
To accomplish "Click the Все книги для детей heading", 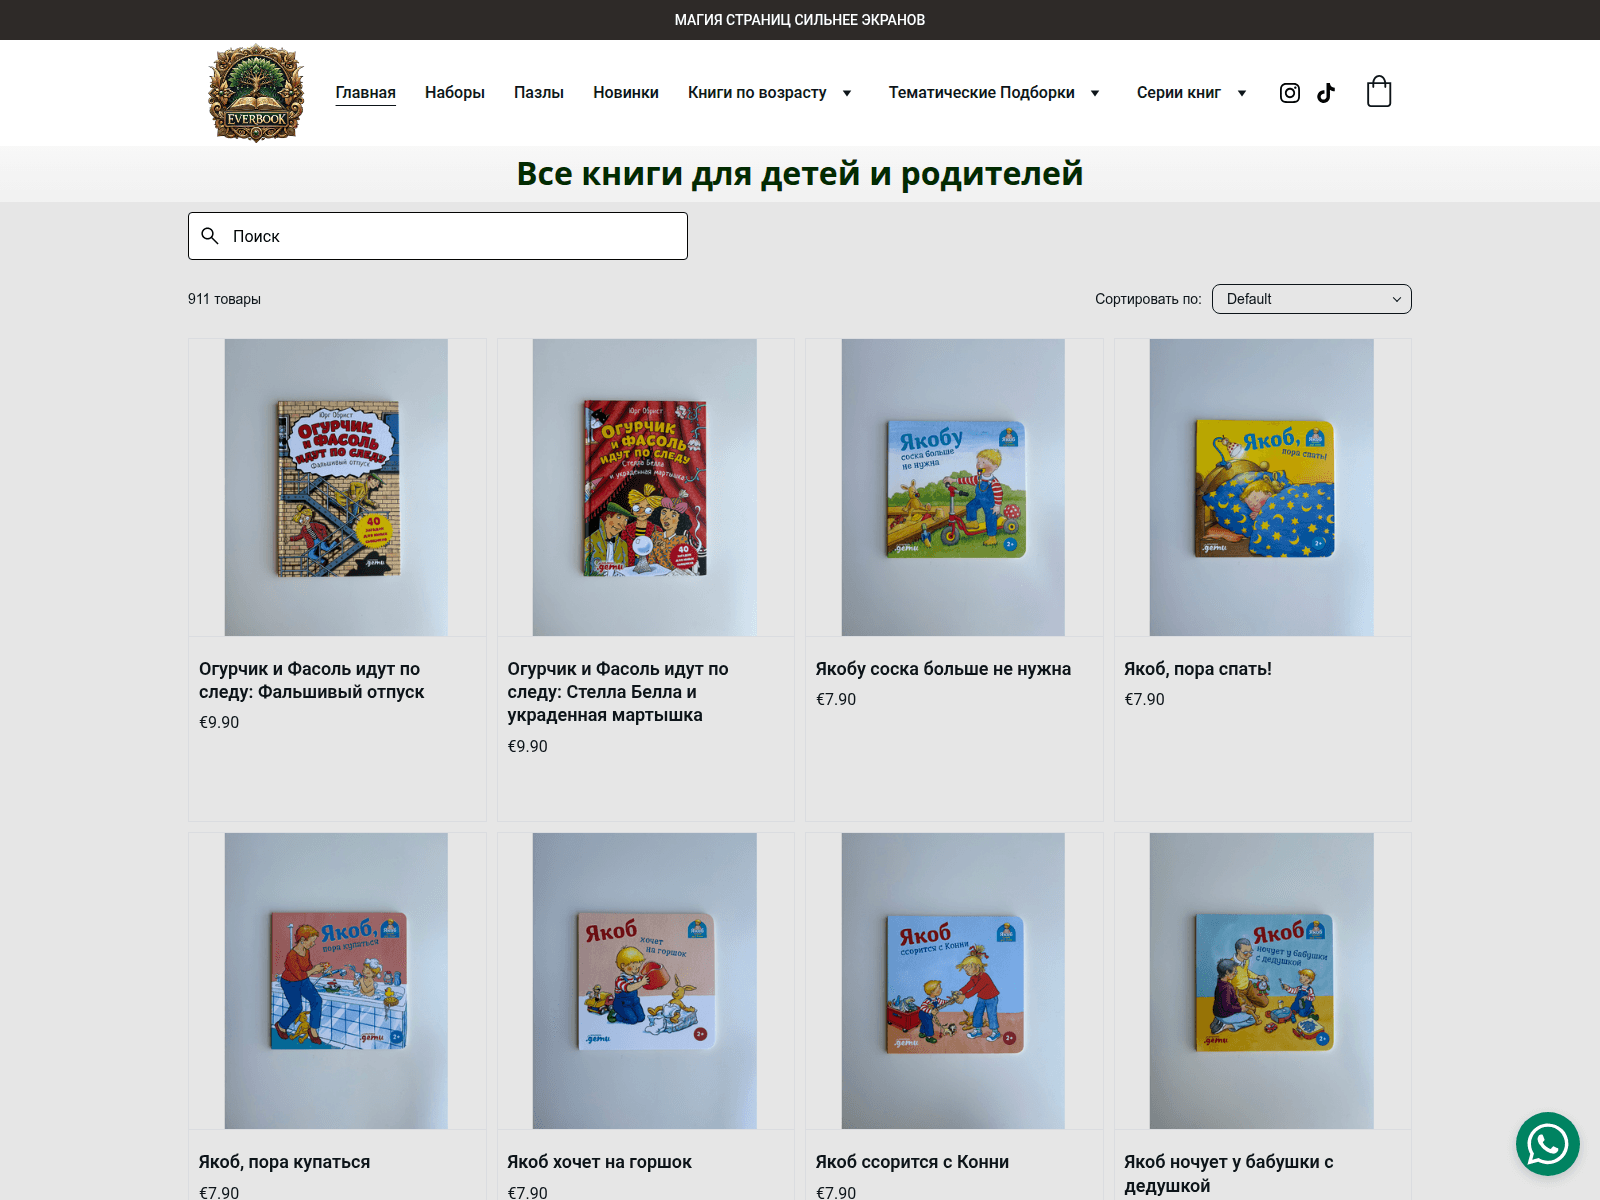I will pyautogui.click(x=800, y=173).
